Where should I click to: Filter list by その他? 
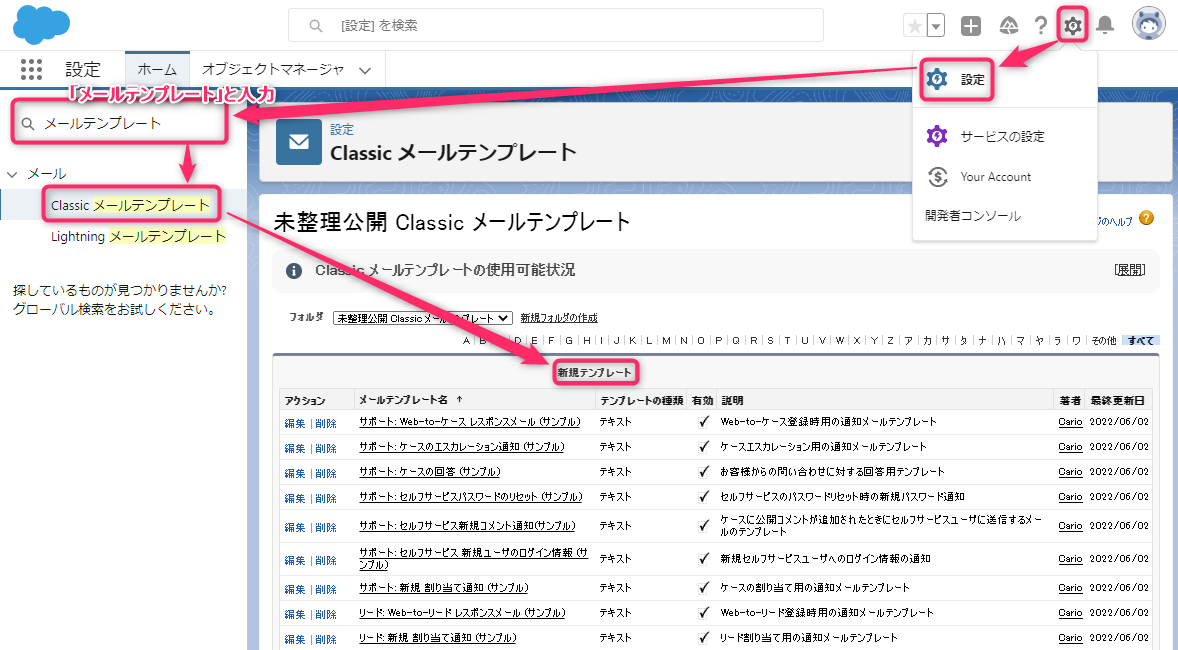click(1104, 340)
